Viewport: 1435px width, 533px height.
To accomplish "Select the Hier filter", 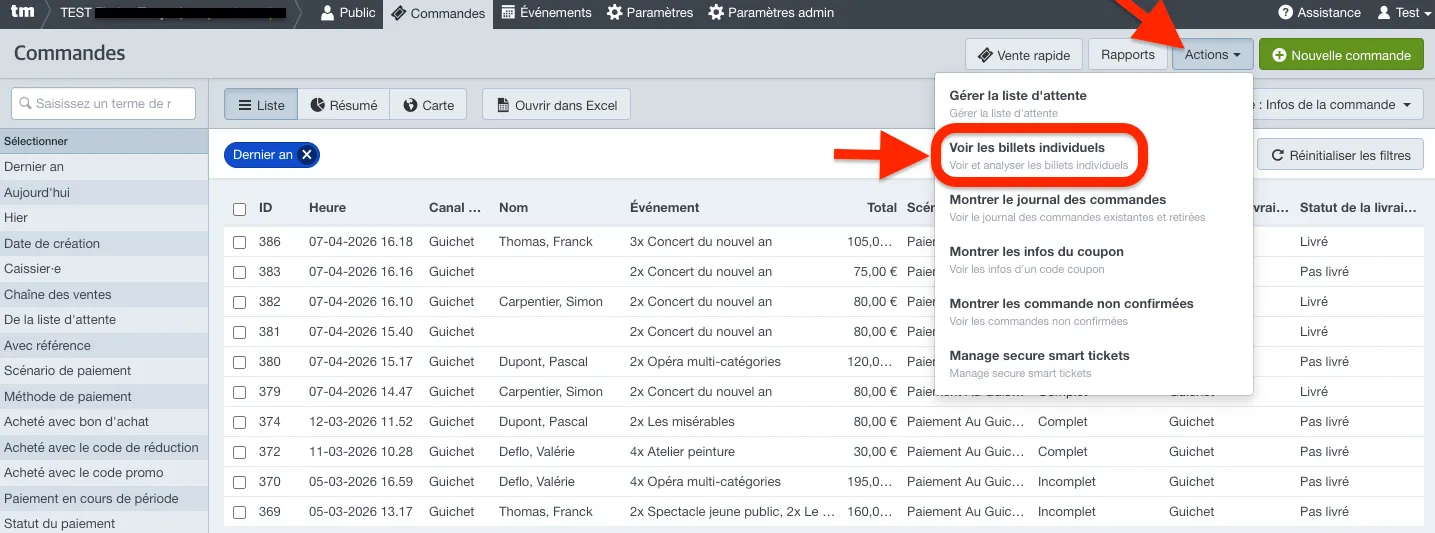I will [104, 218].
